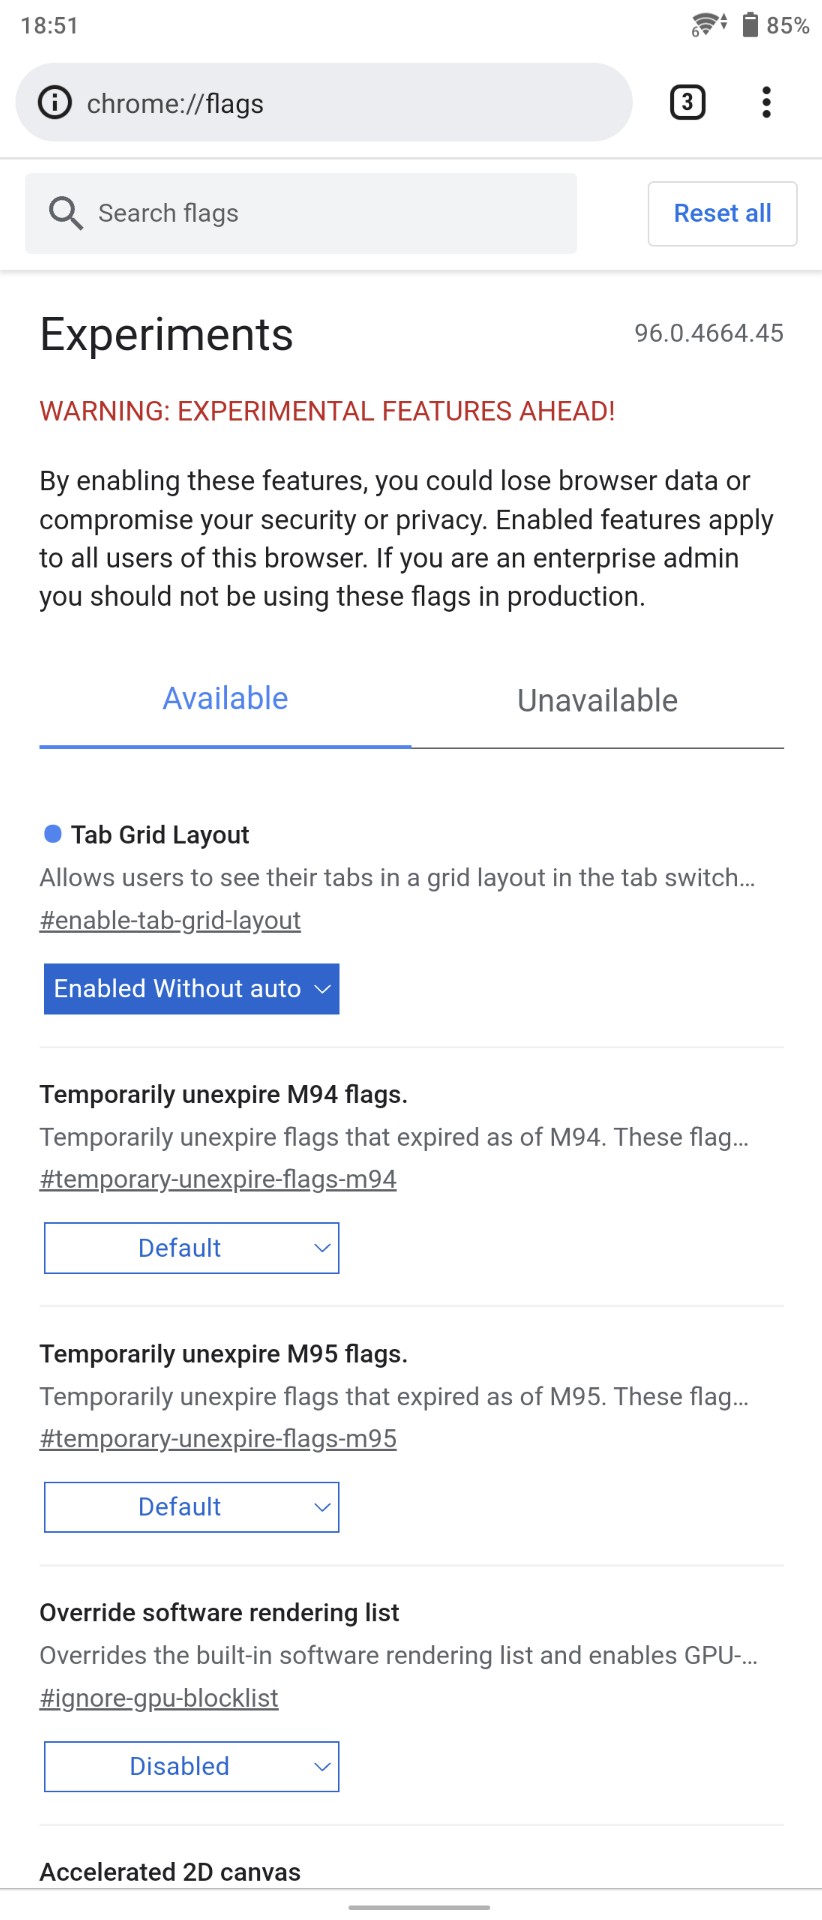Open the #temporary-unexpire-flags-m95 link
The width and height of the screenshot is (822, 1920).
(218, 1438)
